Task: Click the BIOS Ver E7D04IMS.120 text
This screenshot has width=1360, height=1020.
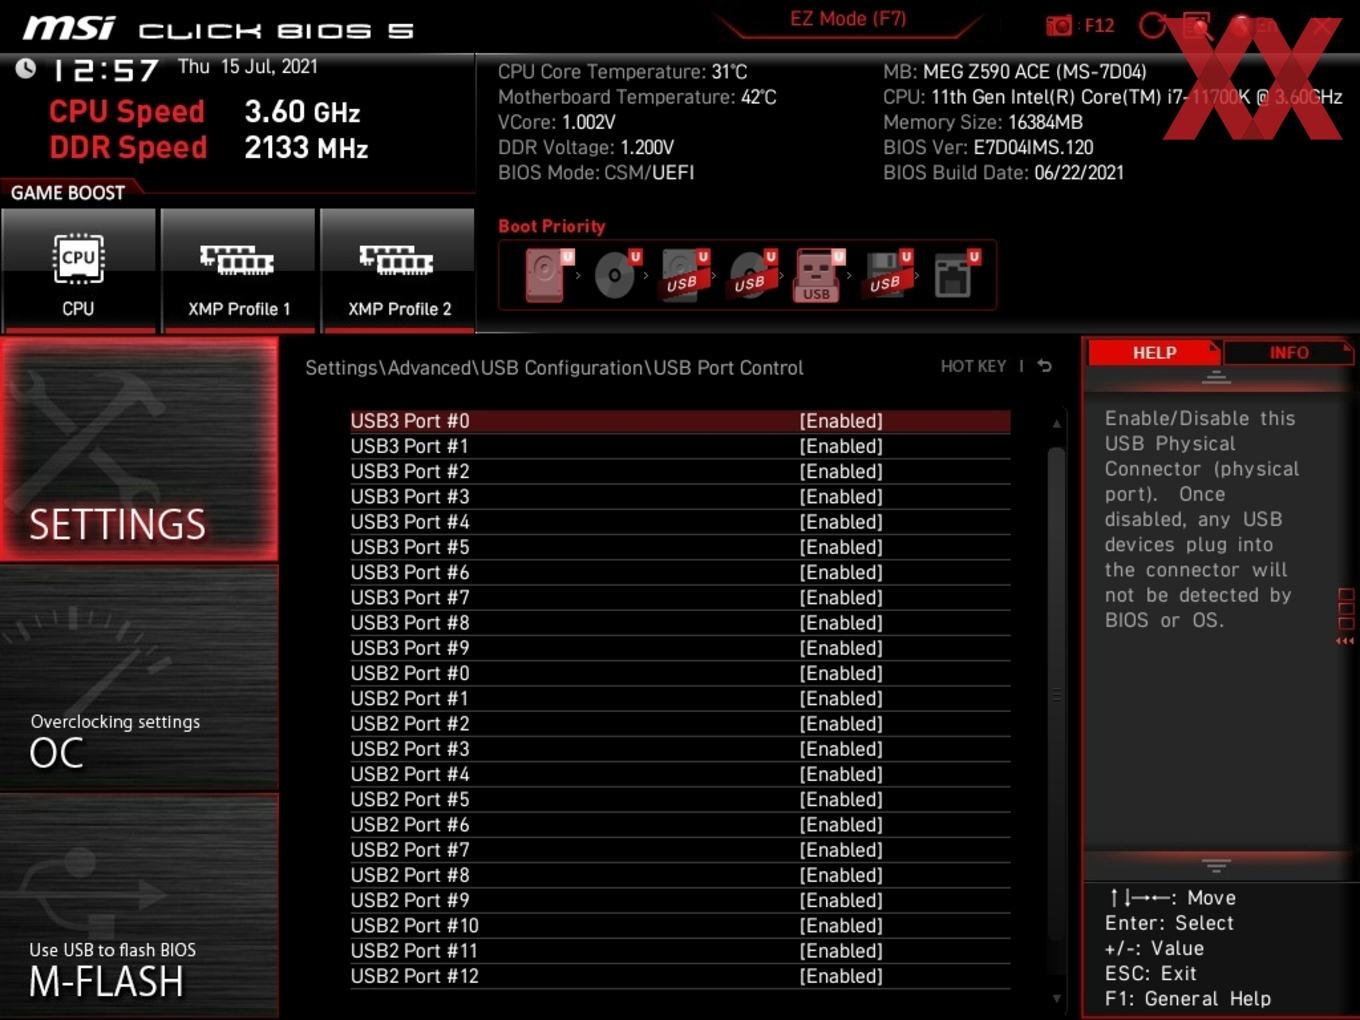Action: point(988,147)
